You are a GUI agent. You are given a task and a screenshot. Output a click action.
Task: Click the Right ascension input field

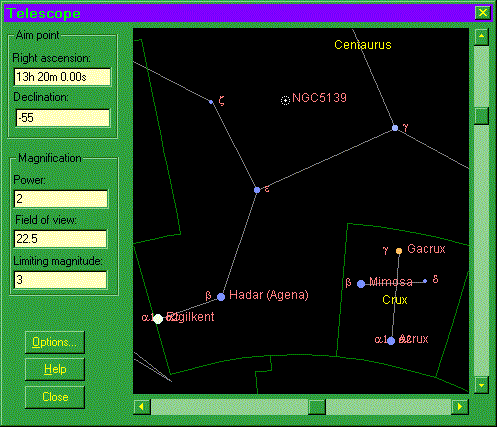click(x=62, y=77)
